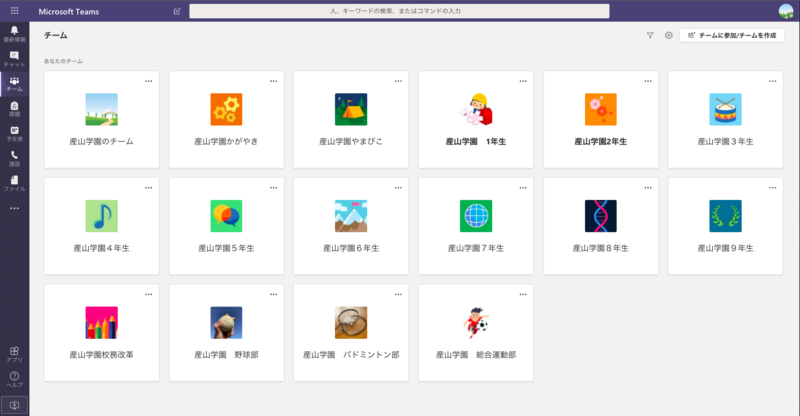The image size is (800, 416).
Task: Open the Apps (アプリ) store icon
Action: tap(14, 353)
